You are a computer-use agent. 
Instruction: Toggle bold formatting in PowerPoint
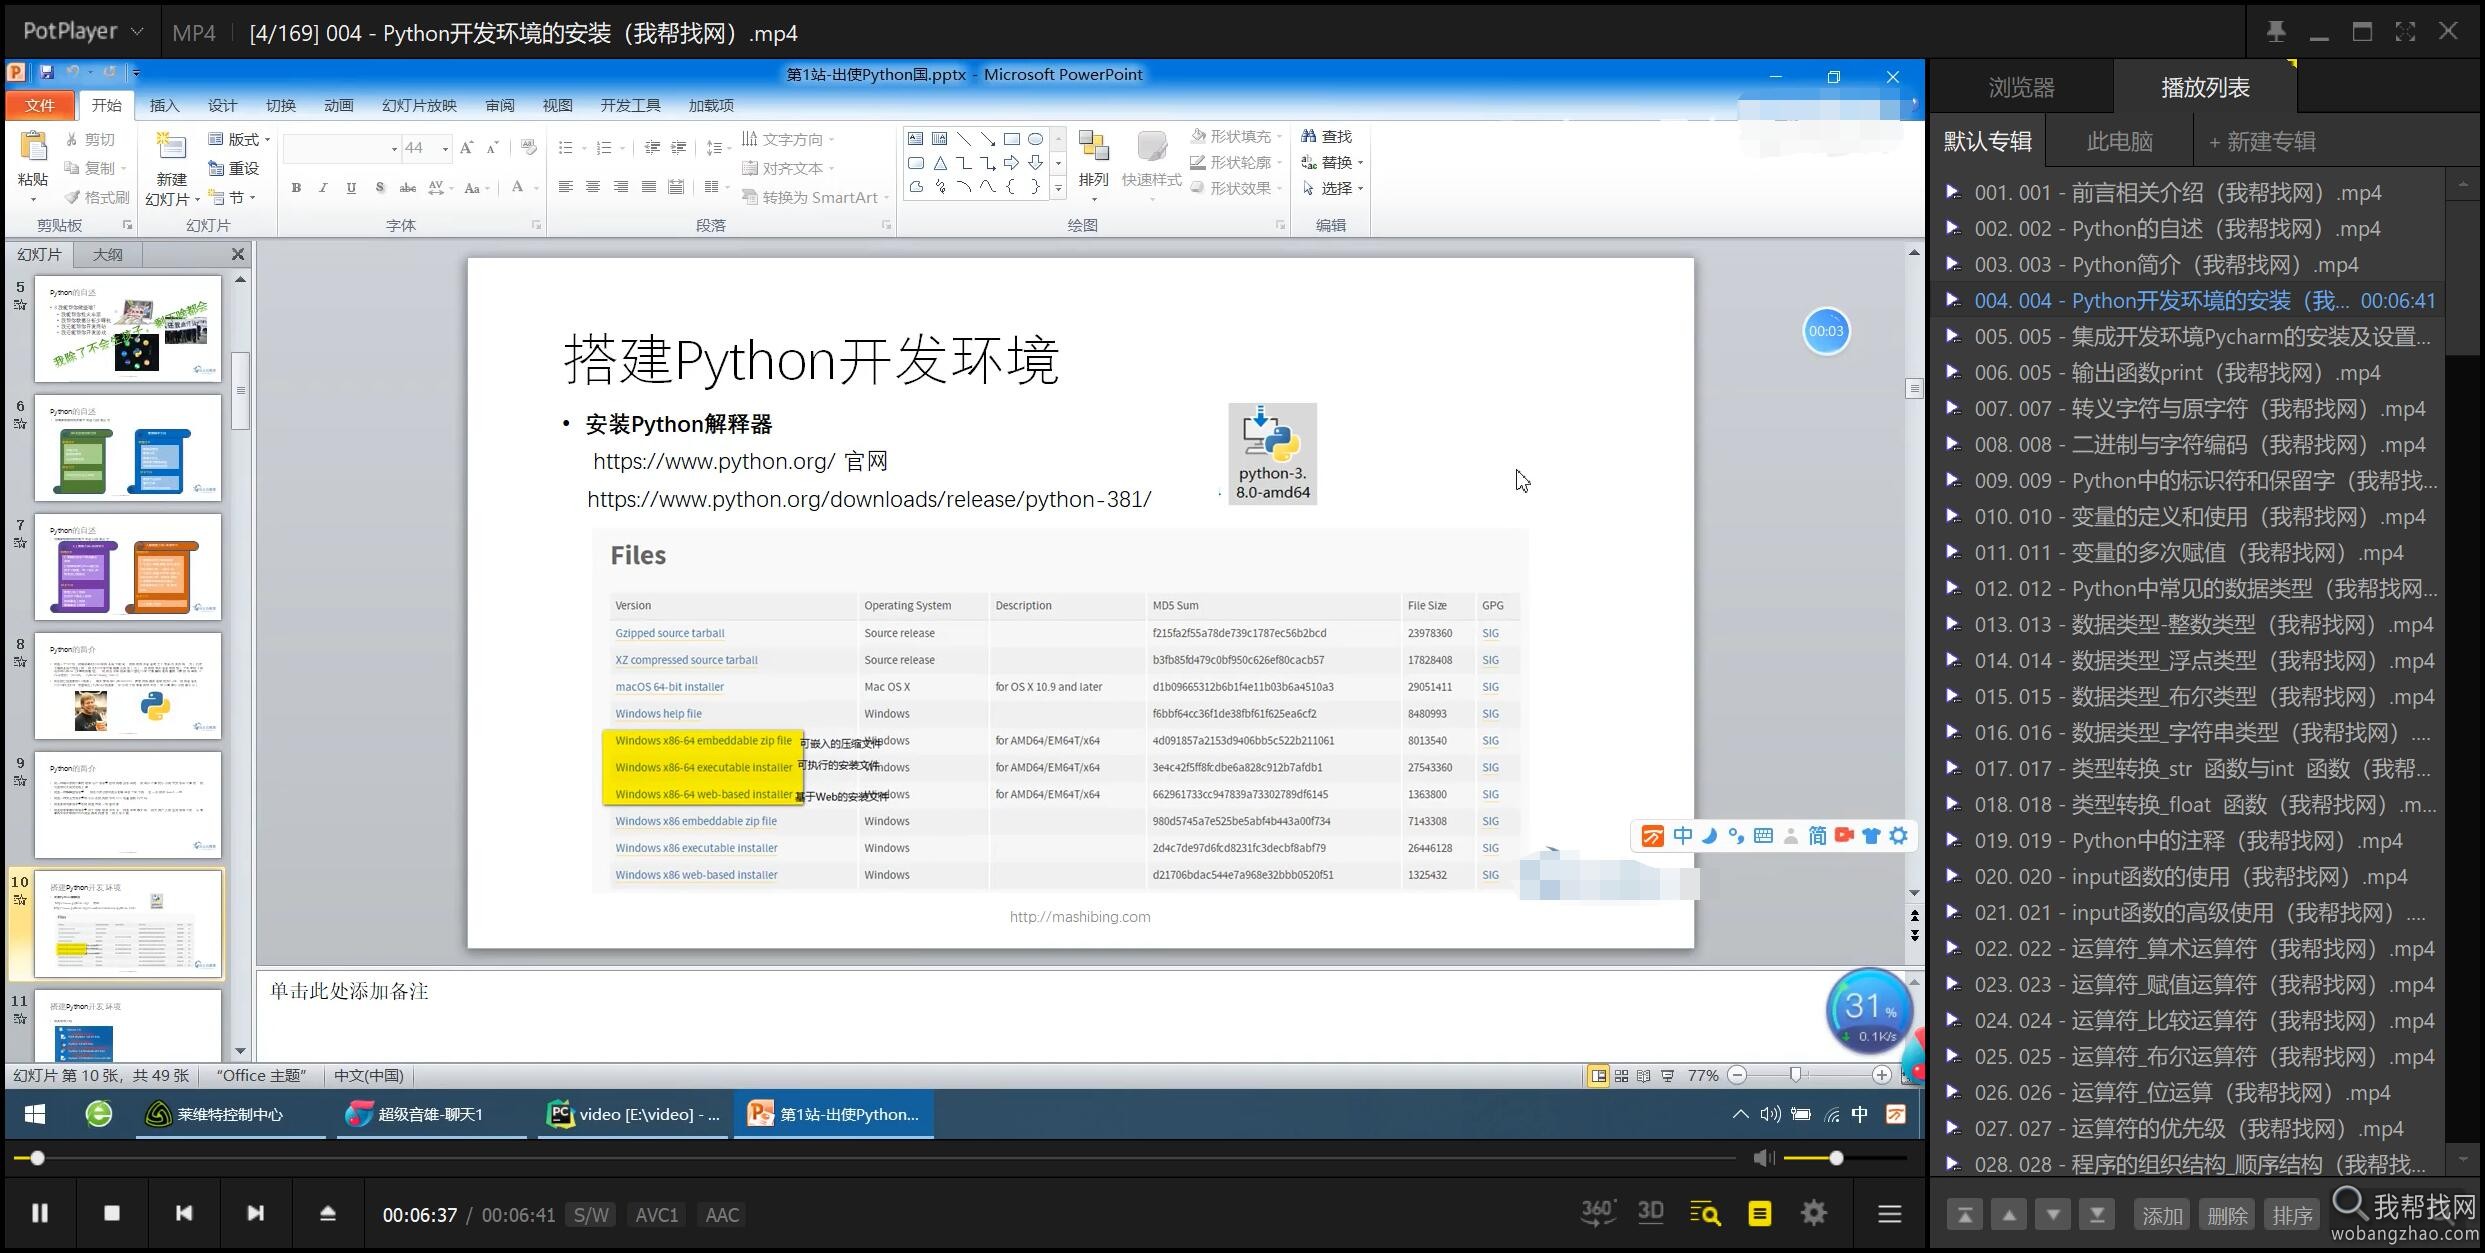click(x=296, y=187)
